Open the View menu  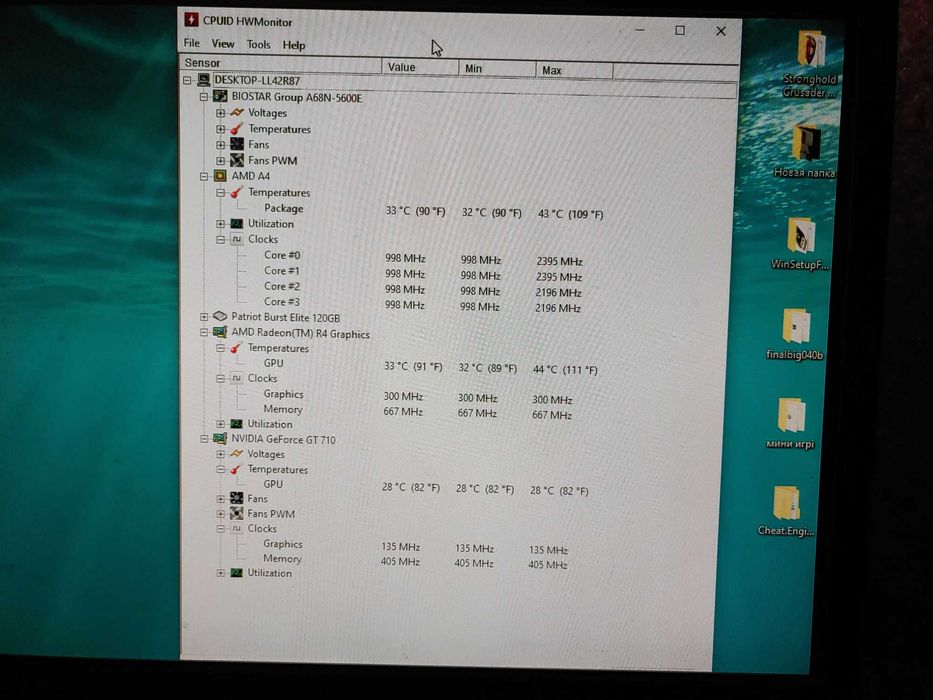tap(223, 43)
